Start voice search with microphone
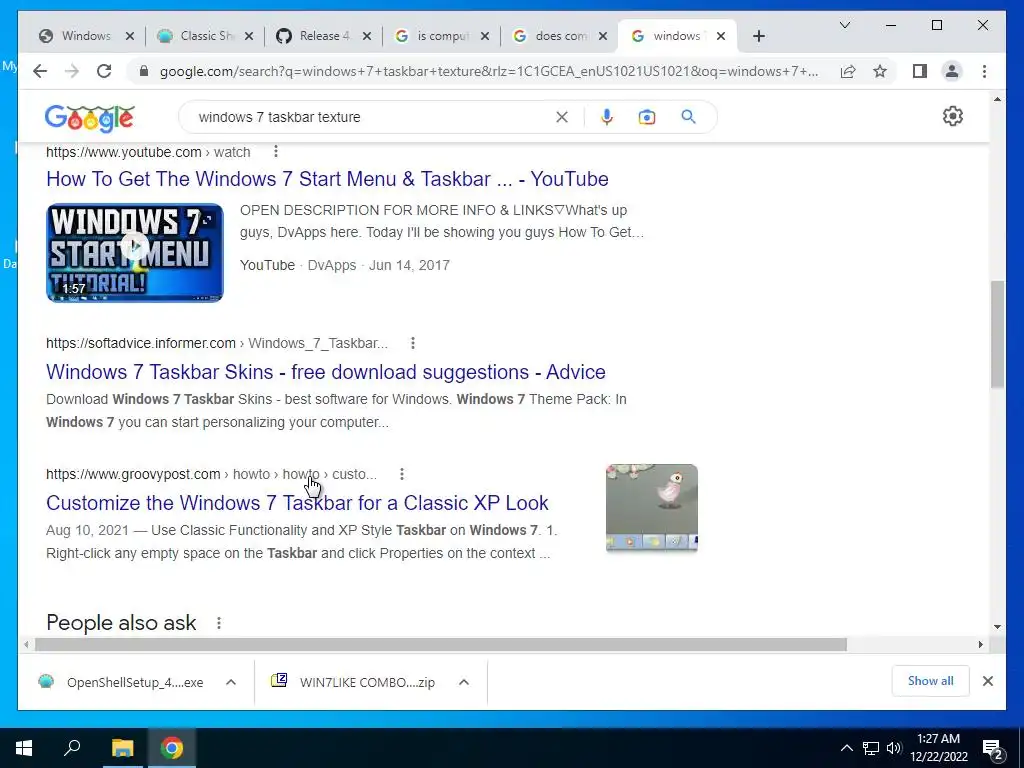 (607, 117)
